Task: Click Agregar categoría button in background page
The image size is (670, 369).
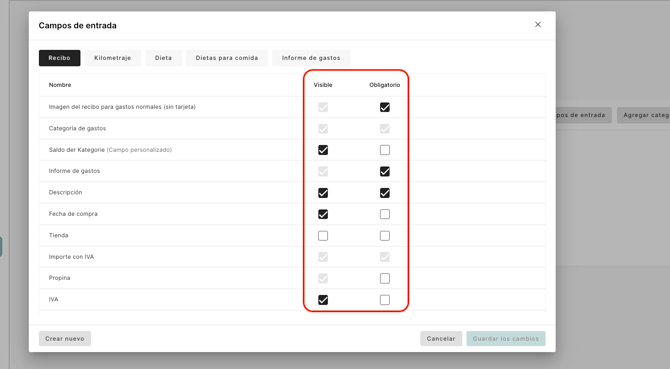Action: point(644,115)
